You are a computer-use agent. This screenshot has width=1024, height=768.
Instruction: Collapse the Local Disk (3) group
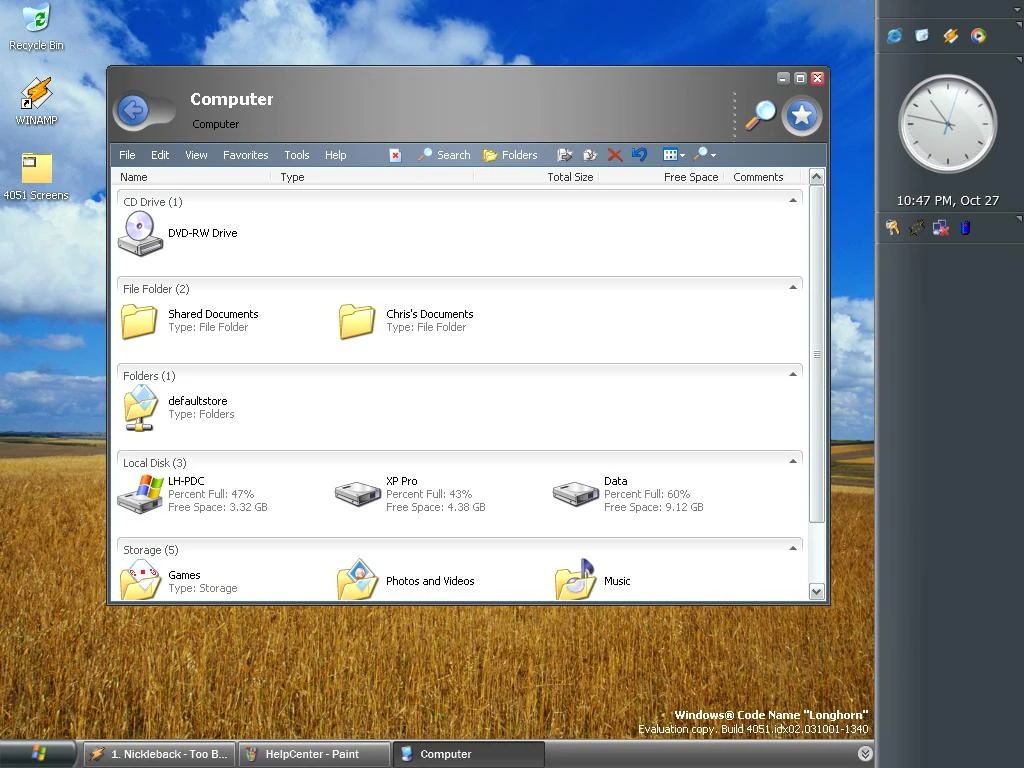click(x=793, y=460)
